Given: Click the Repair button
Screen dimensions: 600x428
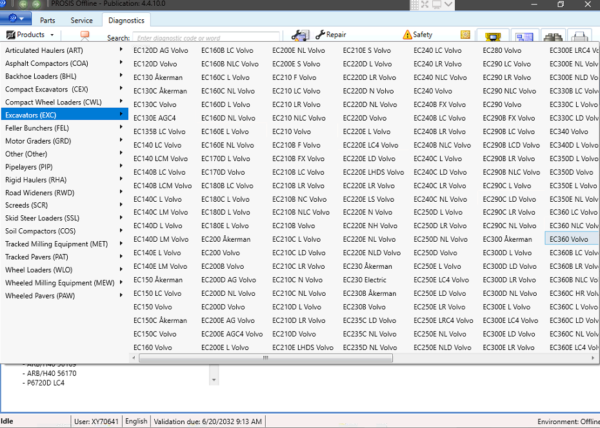Looking at the screenshot, I should click(331, 35).
